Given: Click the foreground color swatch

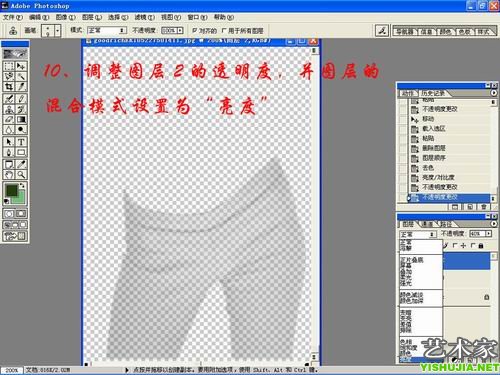Looking at the screenshot, I should point(12,190).
